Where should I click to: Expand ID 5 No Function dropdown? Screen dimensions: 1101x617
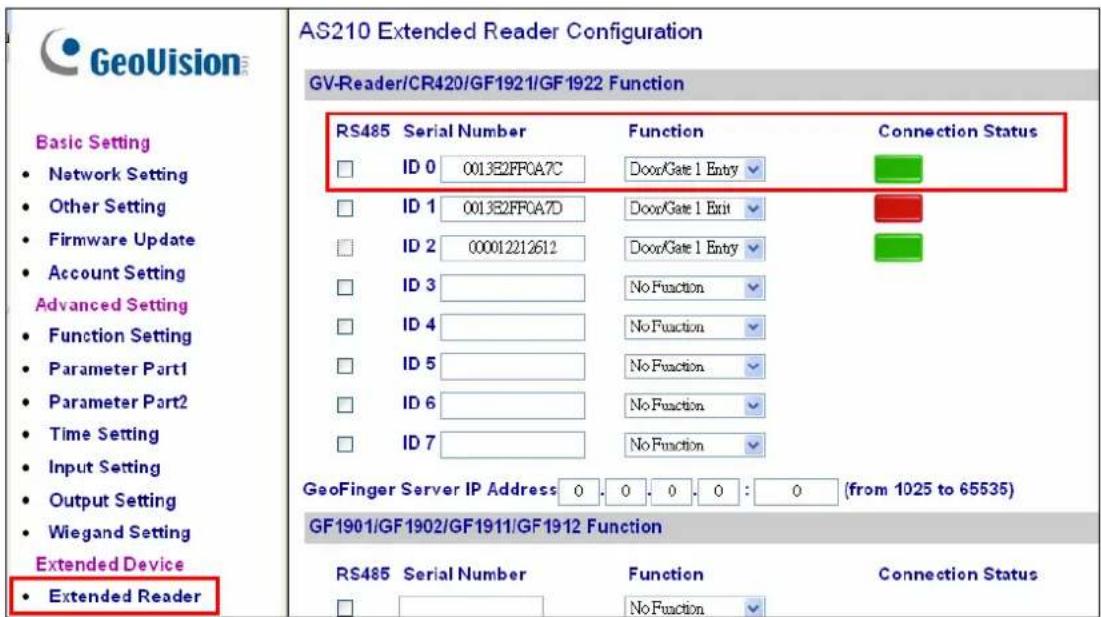click(x=694, y=366)
